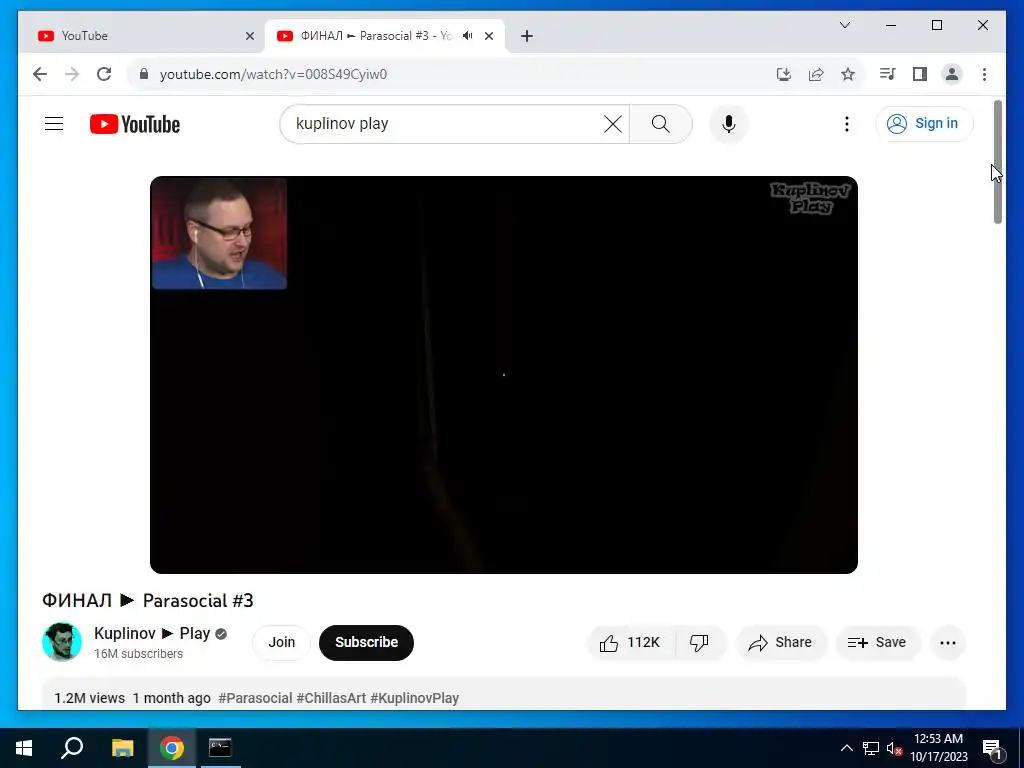This screenshot has height=768, width=1024.
Task: Click Chrome icon in taskbar
Action: tap(172, 748)
